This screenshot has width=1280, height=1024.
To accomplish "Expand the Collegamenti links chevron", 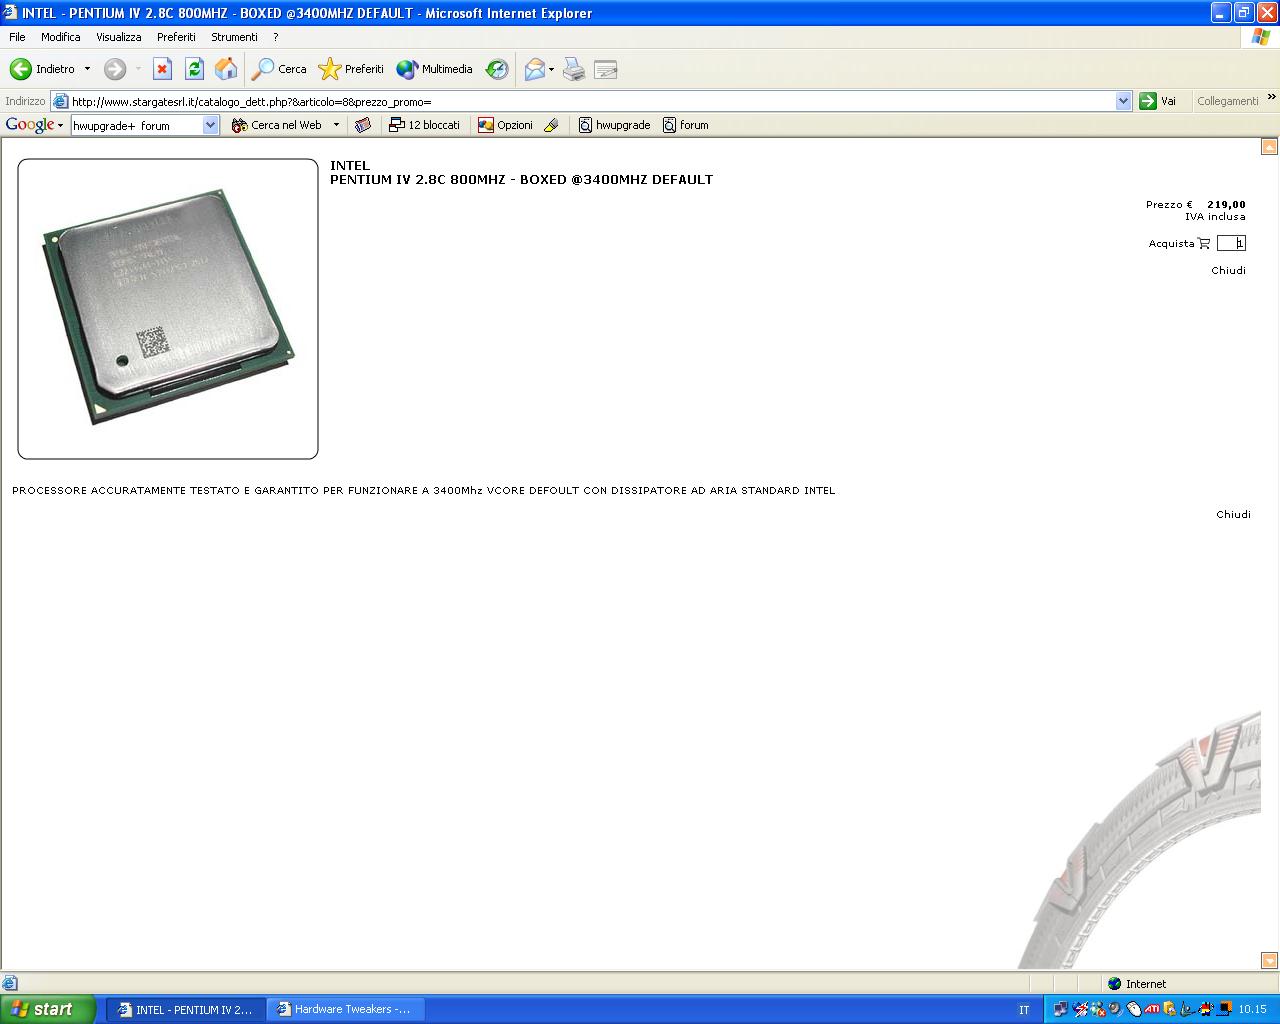I will (1271, 98).
